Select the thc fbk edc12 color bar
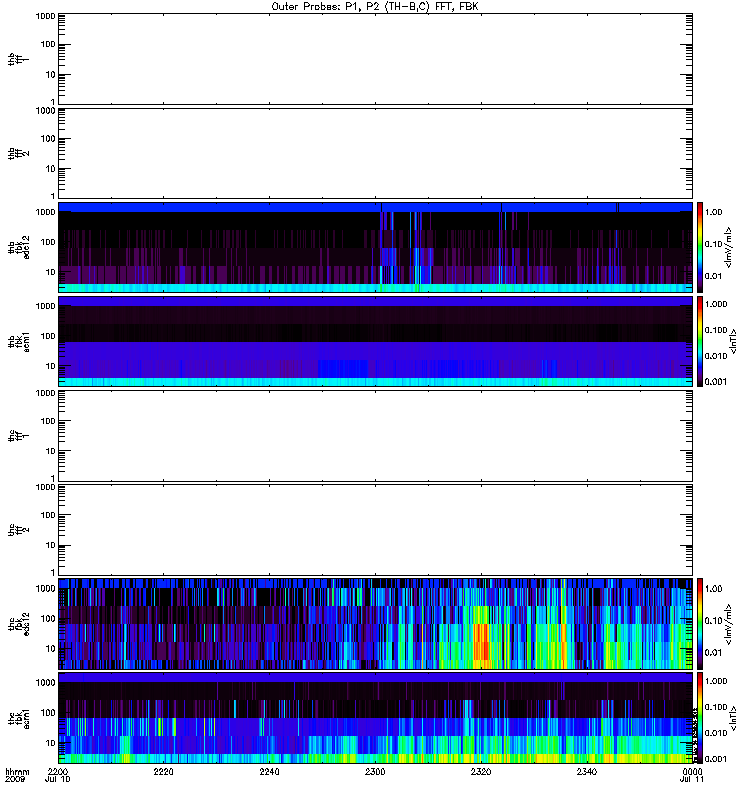Viewport: 750px width, 800px height. [x=700, y=624]
